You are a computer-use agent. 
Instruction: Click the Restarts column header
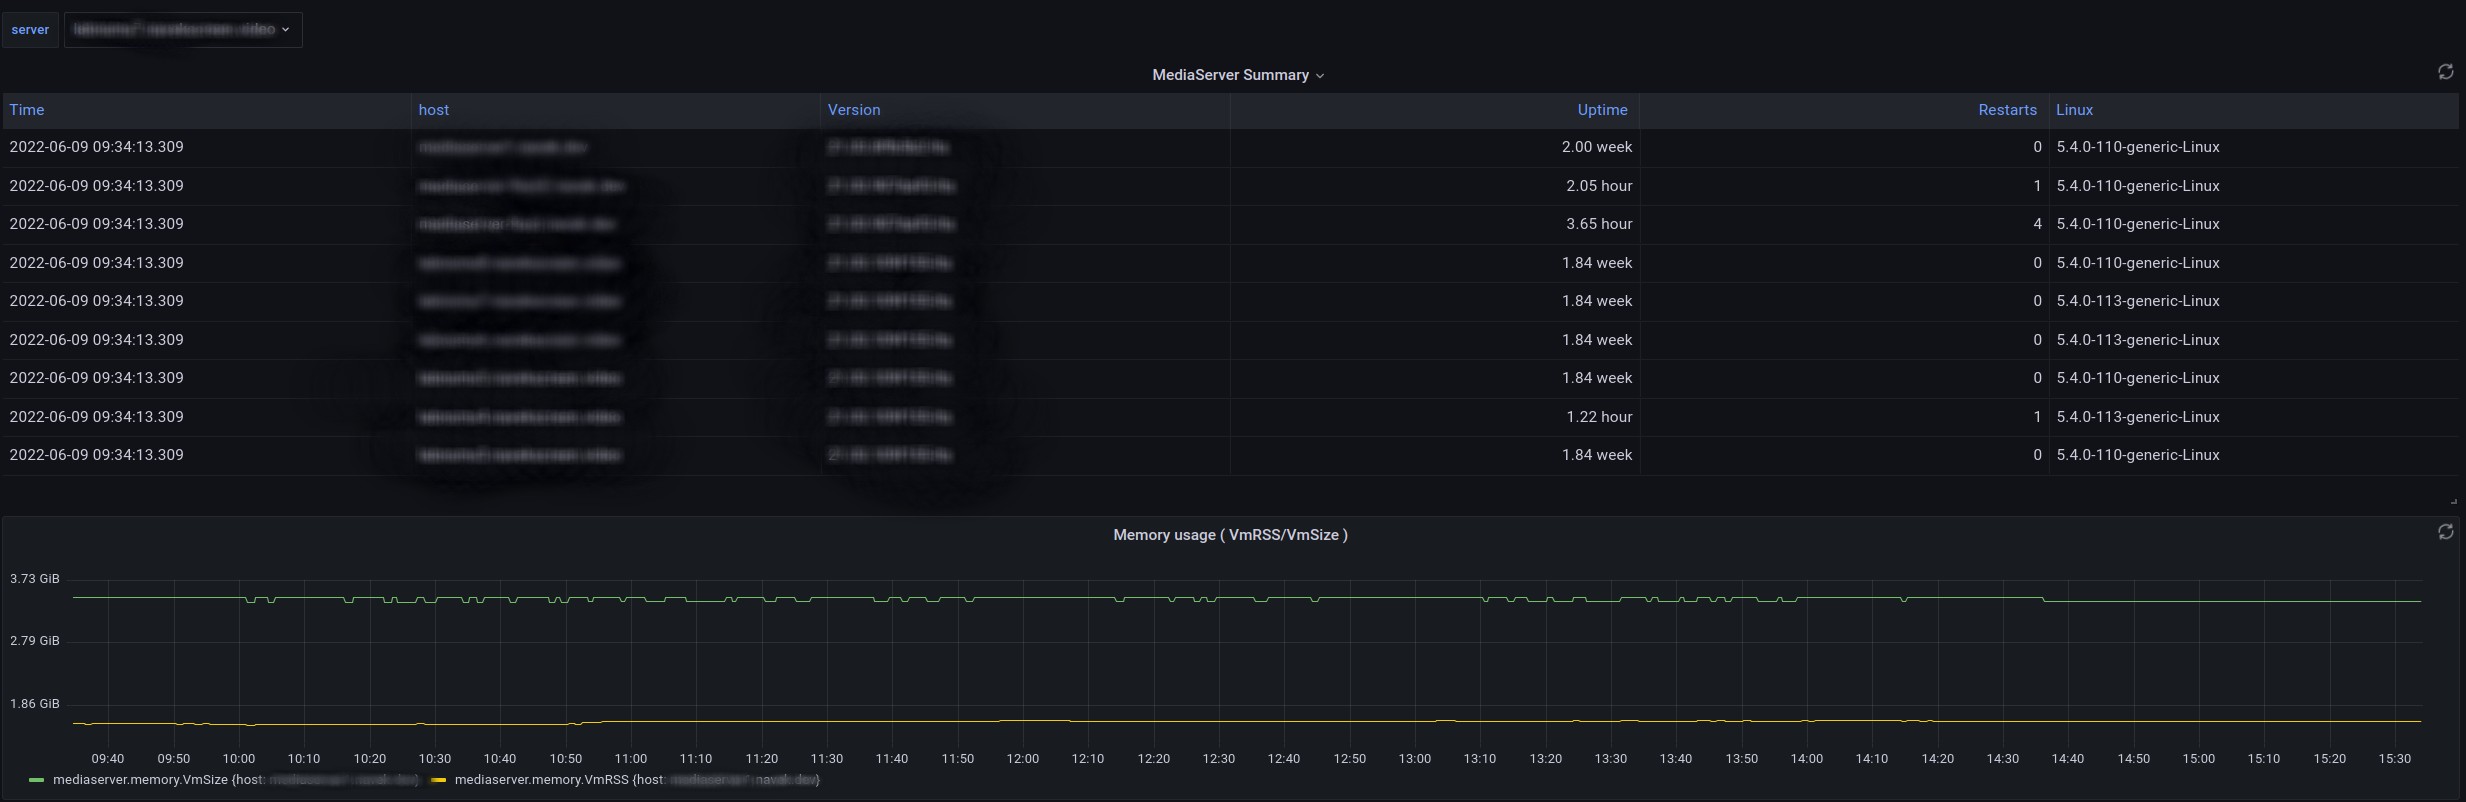coord(2006,110)
